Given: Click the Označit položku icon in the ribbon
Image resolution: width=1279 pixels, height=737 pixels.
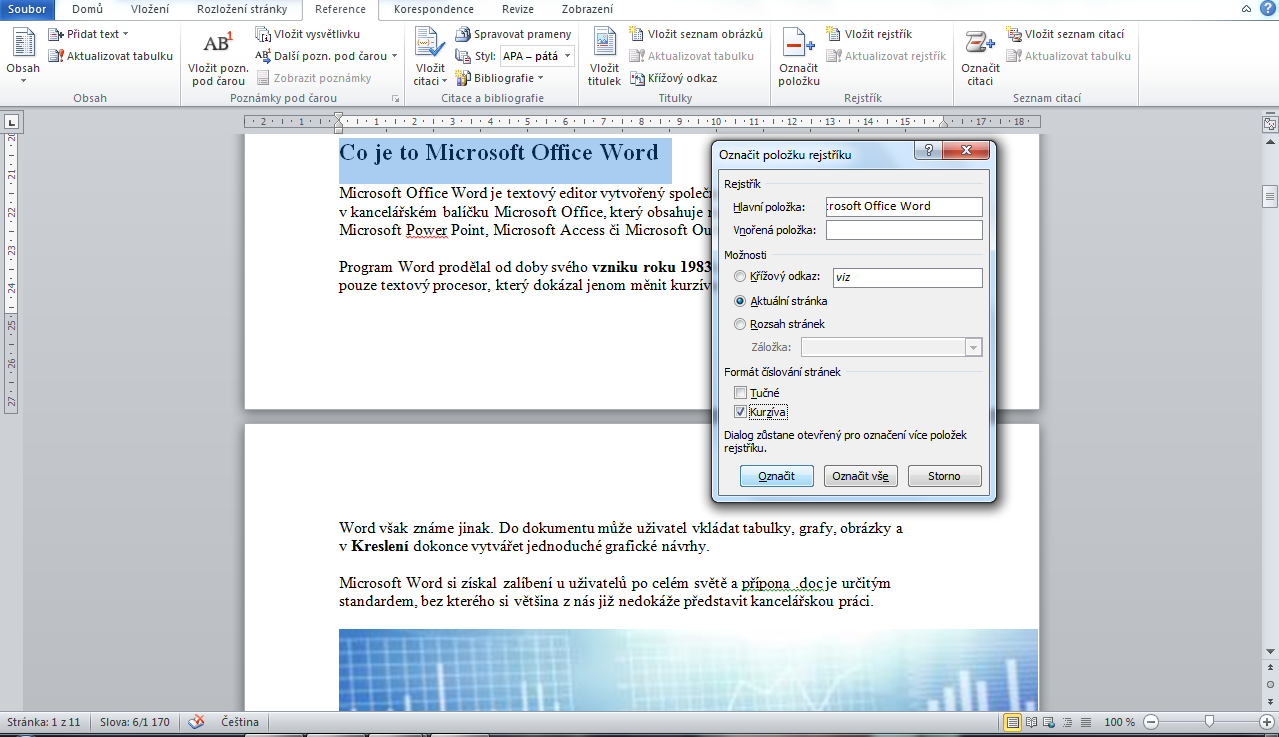Looking at the screenshot, I should tap(799, 43).
